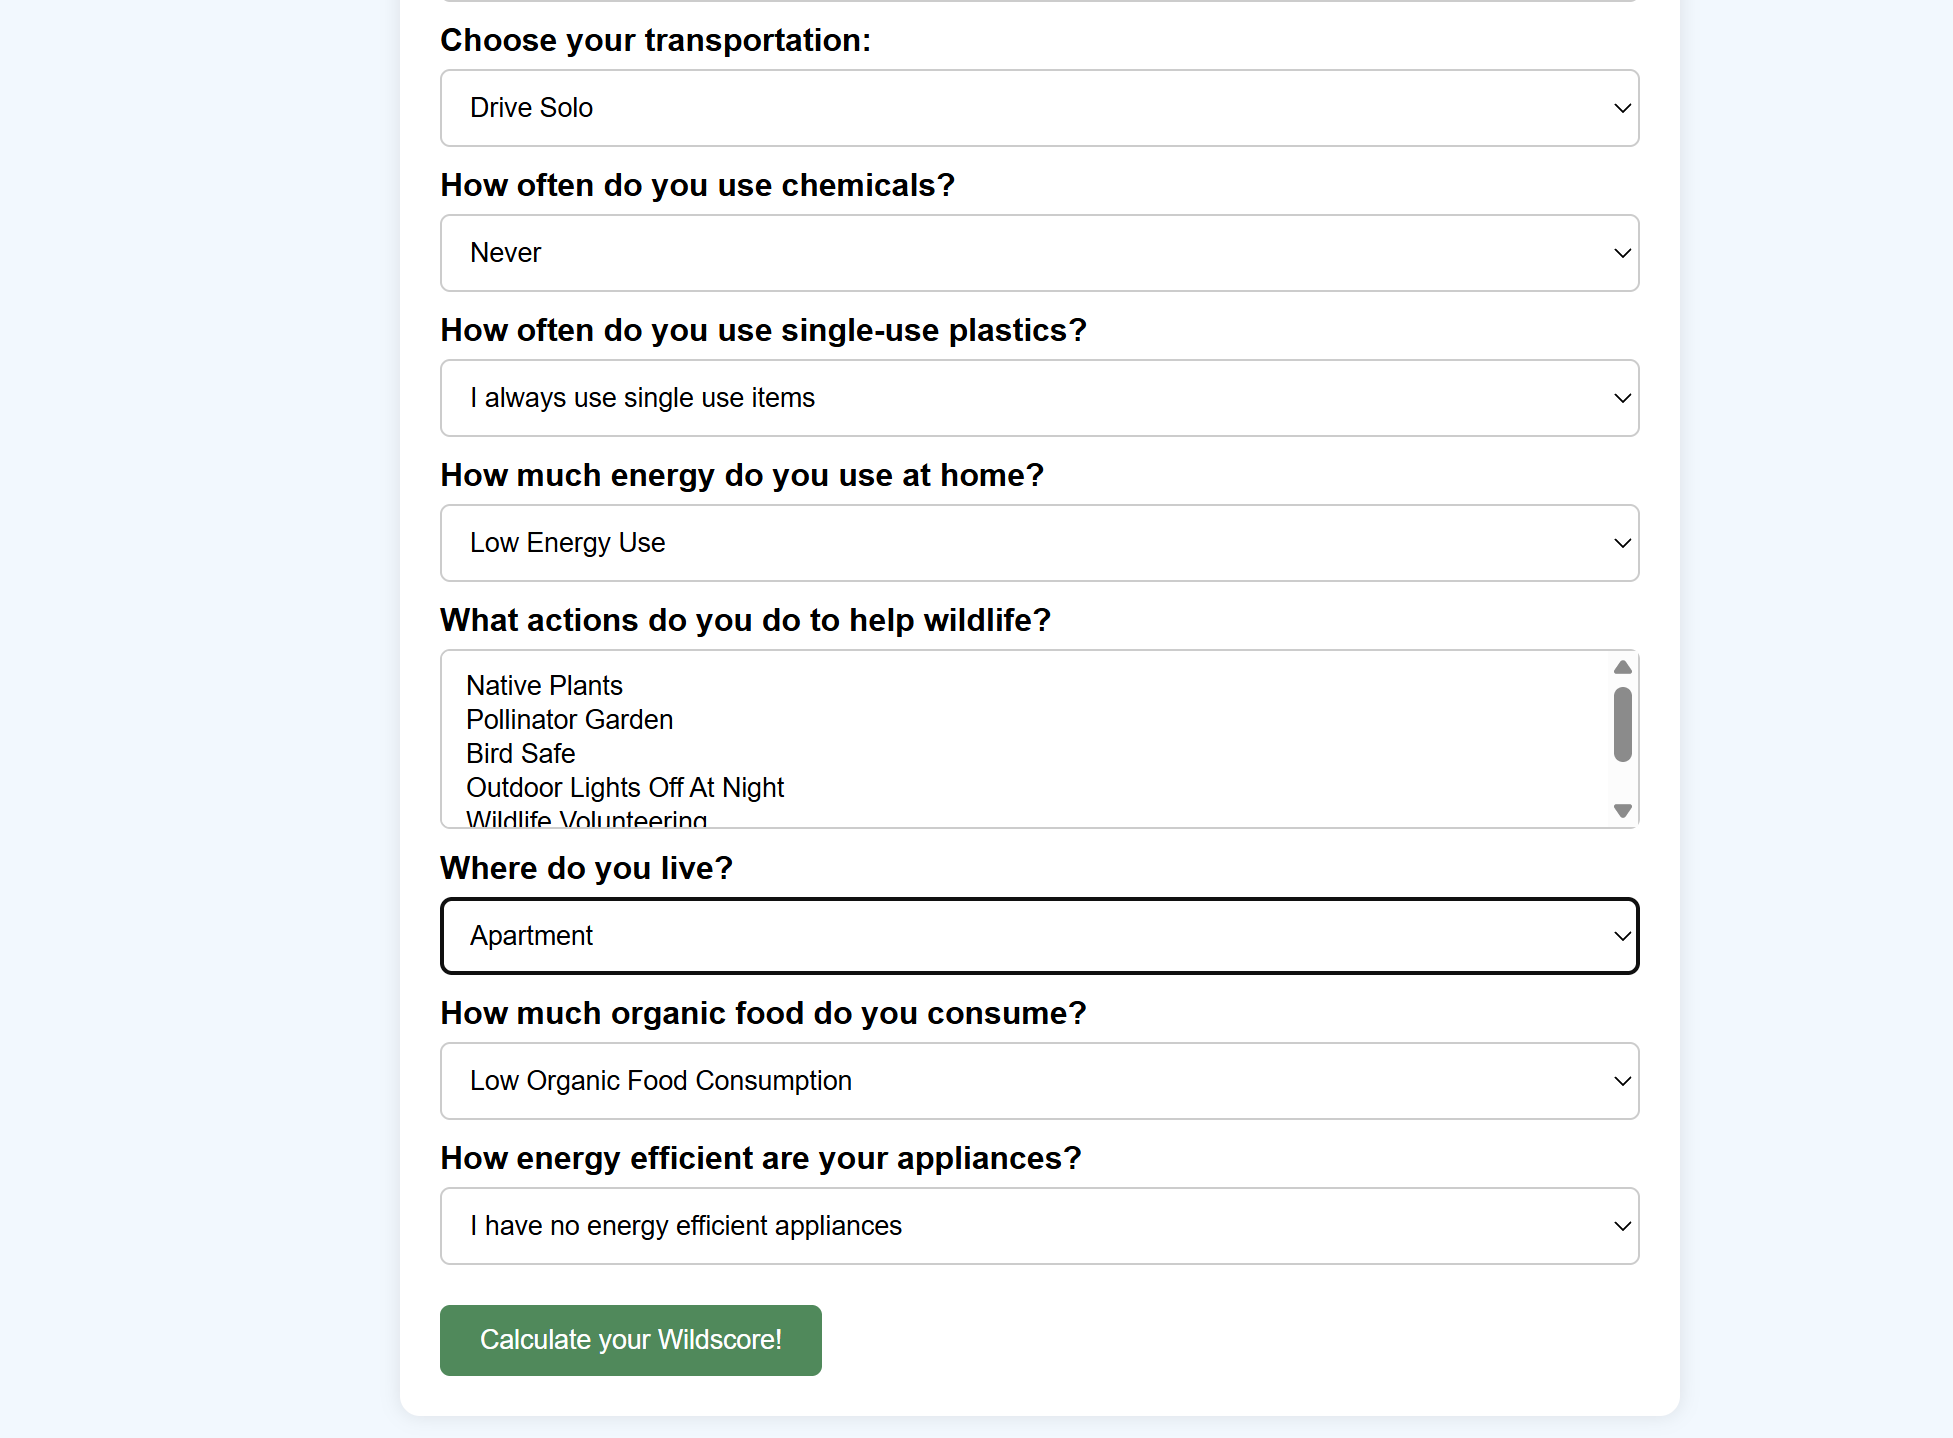Click chevron on Low Energy Use dropdown
The width and height of the screenshot is (1953, 1438).
(x=1622, y=543)
